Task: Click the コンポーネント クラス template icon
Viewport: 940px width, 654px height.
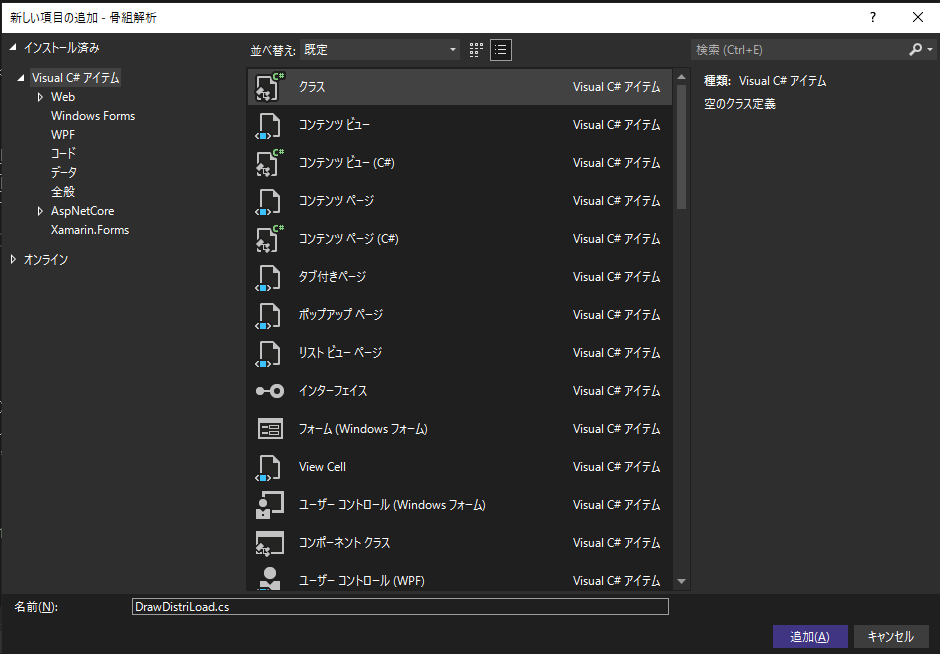Action: [269, 543]
